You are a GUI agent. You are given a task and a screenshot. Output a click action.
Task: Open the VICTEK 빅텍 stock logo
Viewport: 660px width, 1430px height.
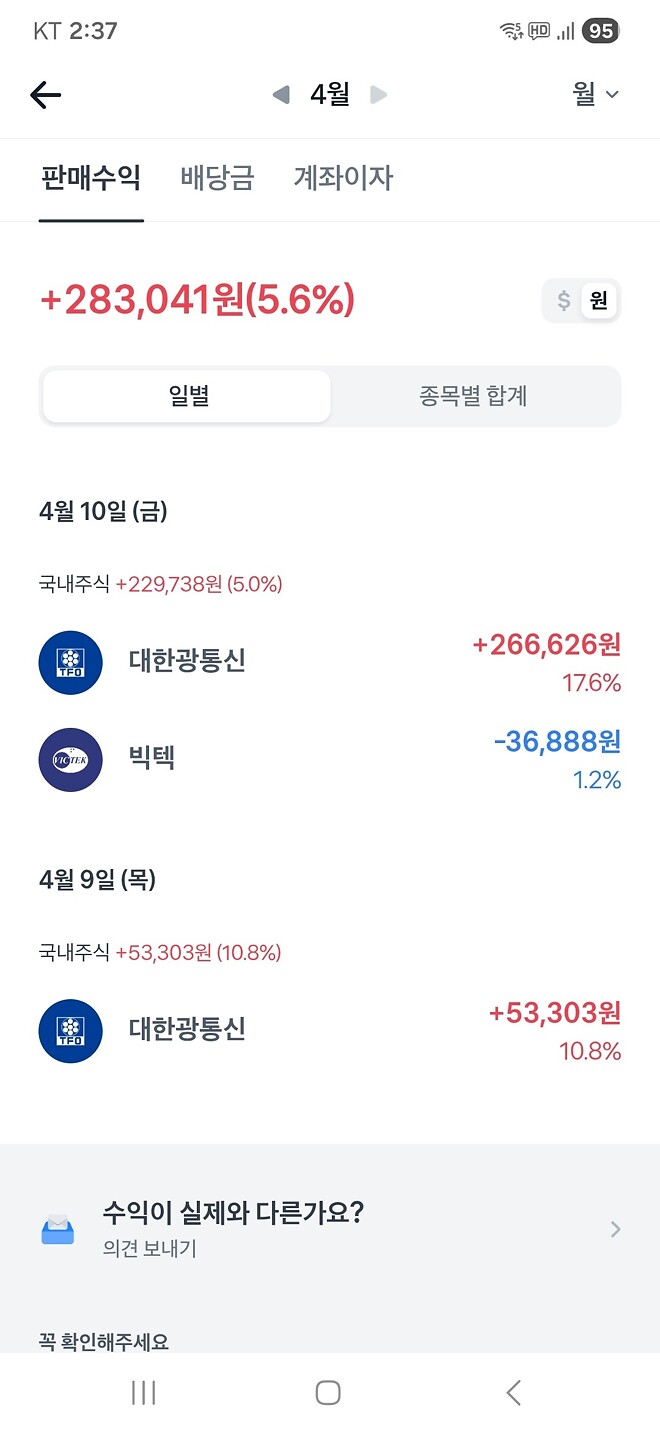[70, 760]
